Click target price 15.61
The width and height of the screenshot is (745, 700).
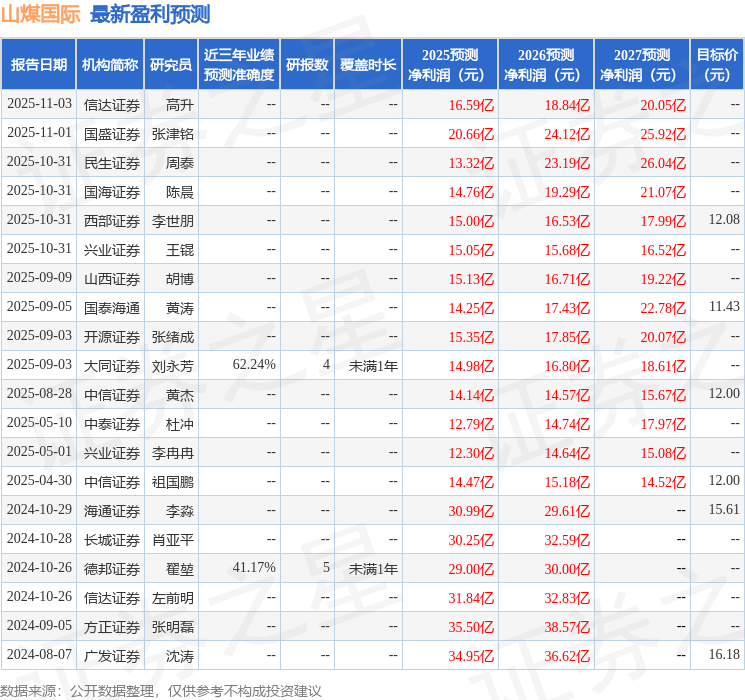[724, 509]
